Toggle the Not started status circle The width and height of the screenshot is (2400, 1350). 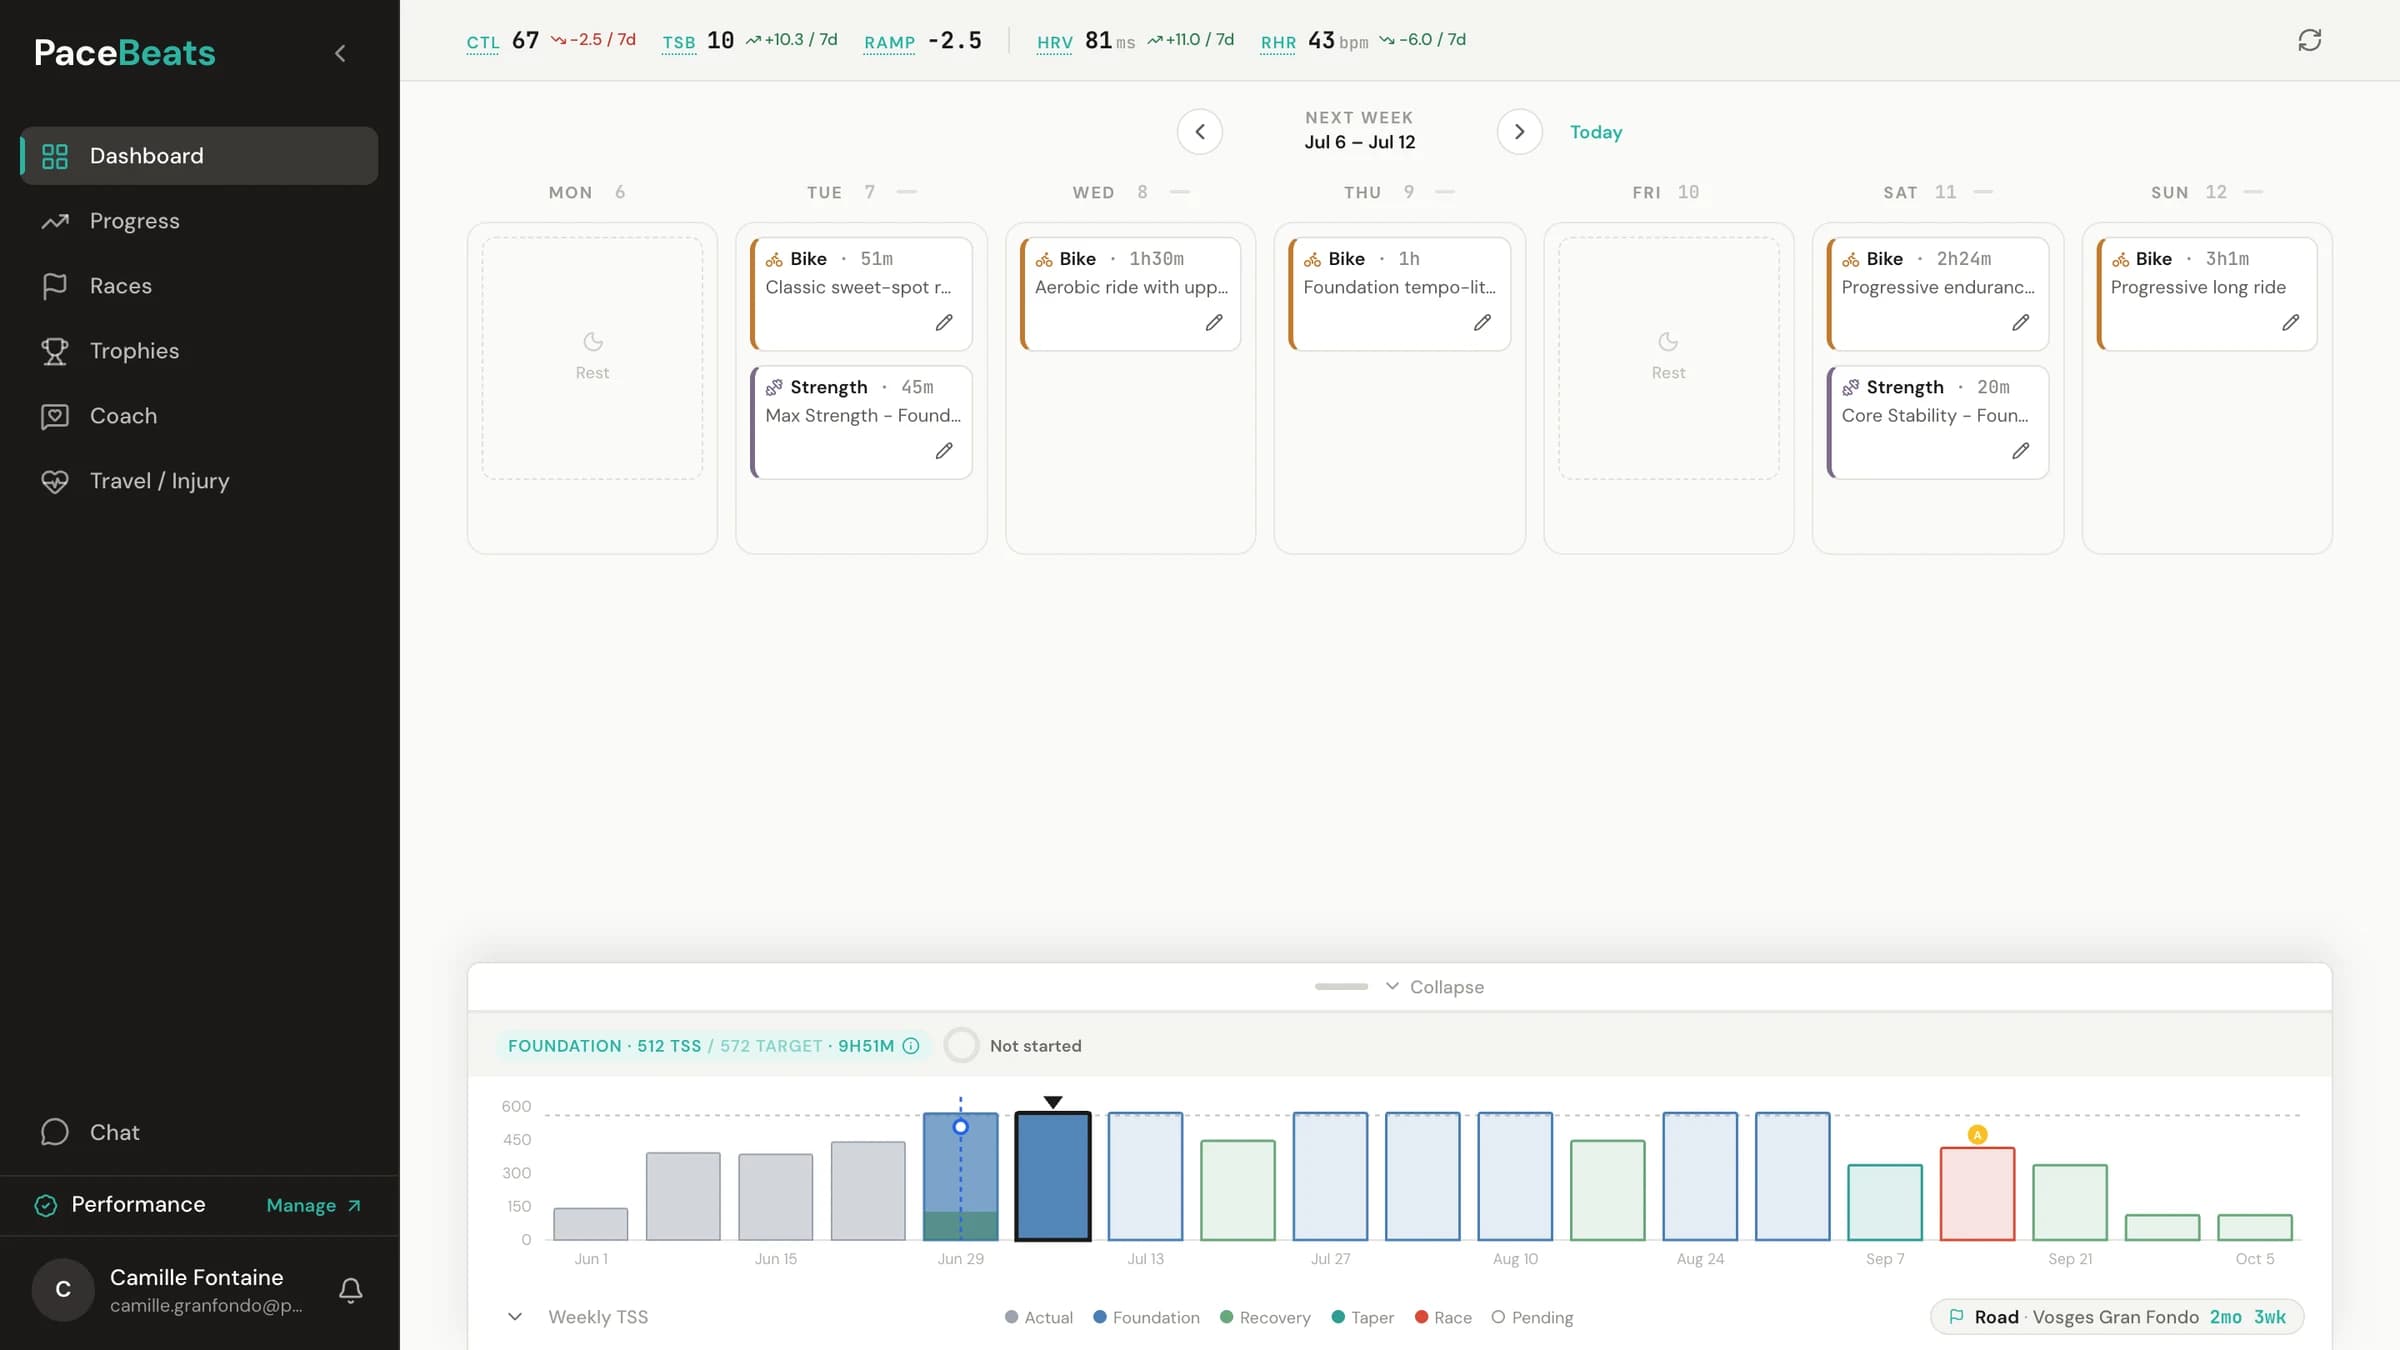pyautogui.click(x=961, y=1046)
